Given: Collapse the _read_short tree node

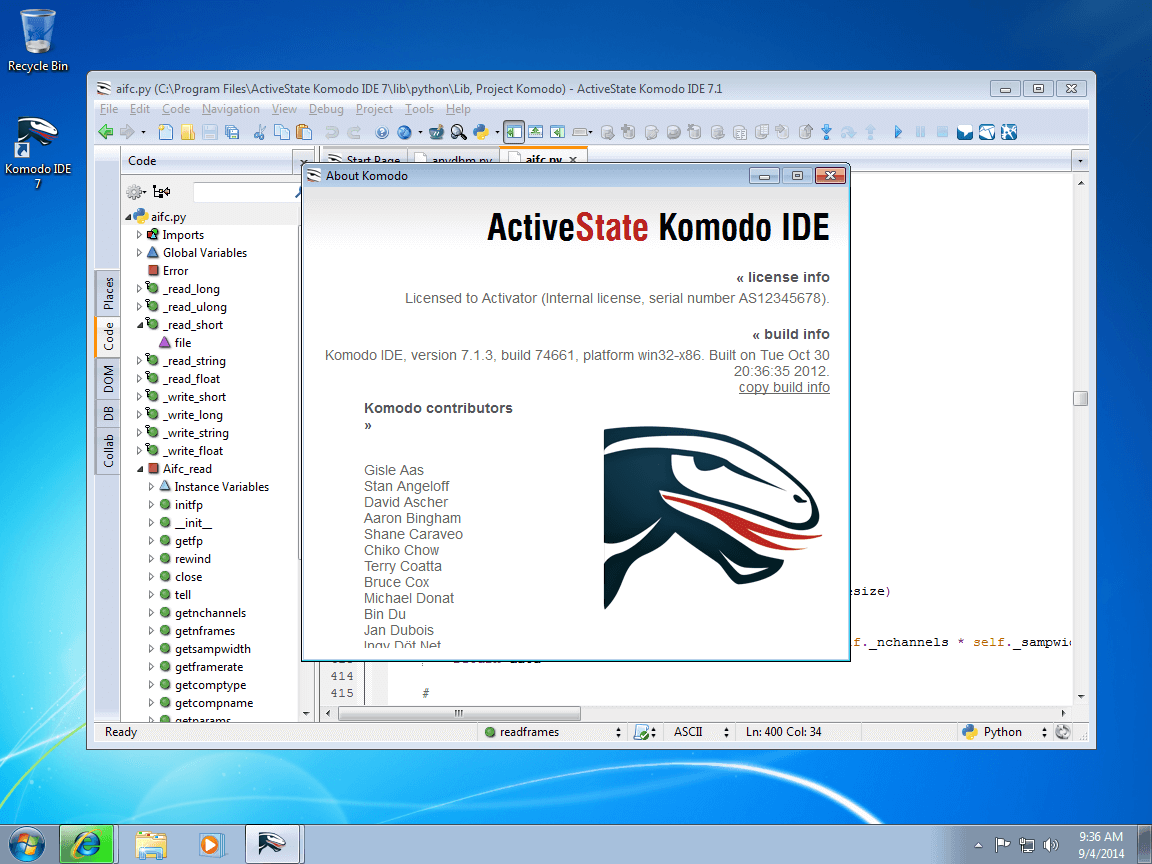Looking at the screenshot, I should tap(140, 325).
